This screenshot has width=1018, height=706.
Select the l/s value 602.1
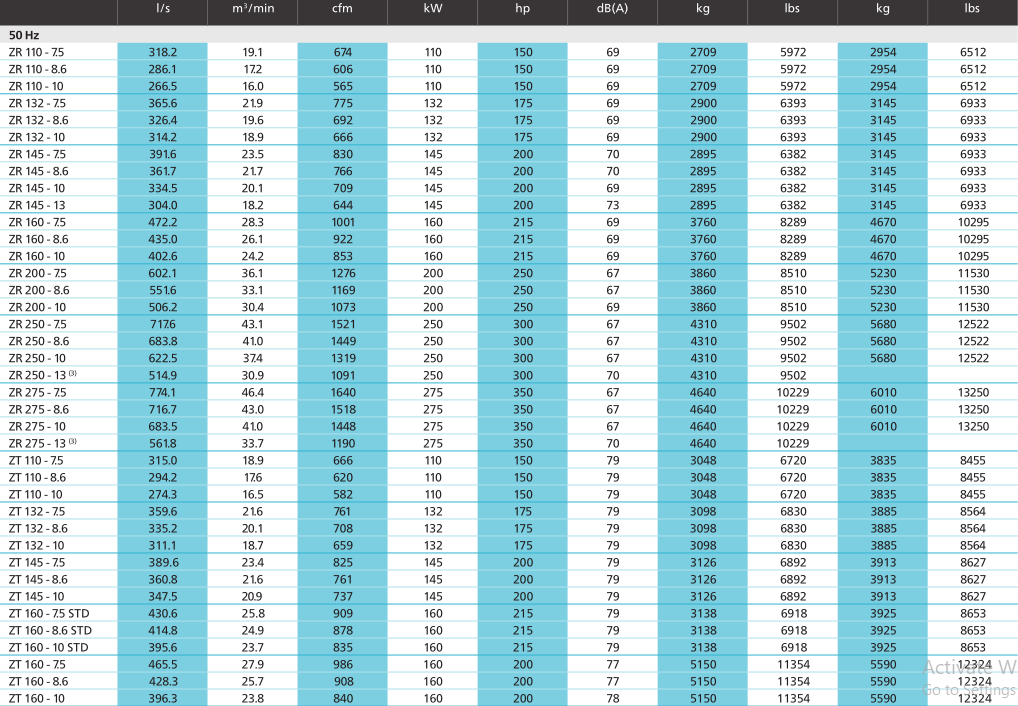click(162, 273)
